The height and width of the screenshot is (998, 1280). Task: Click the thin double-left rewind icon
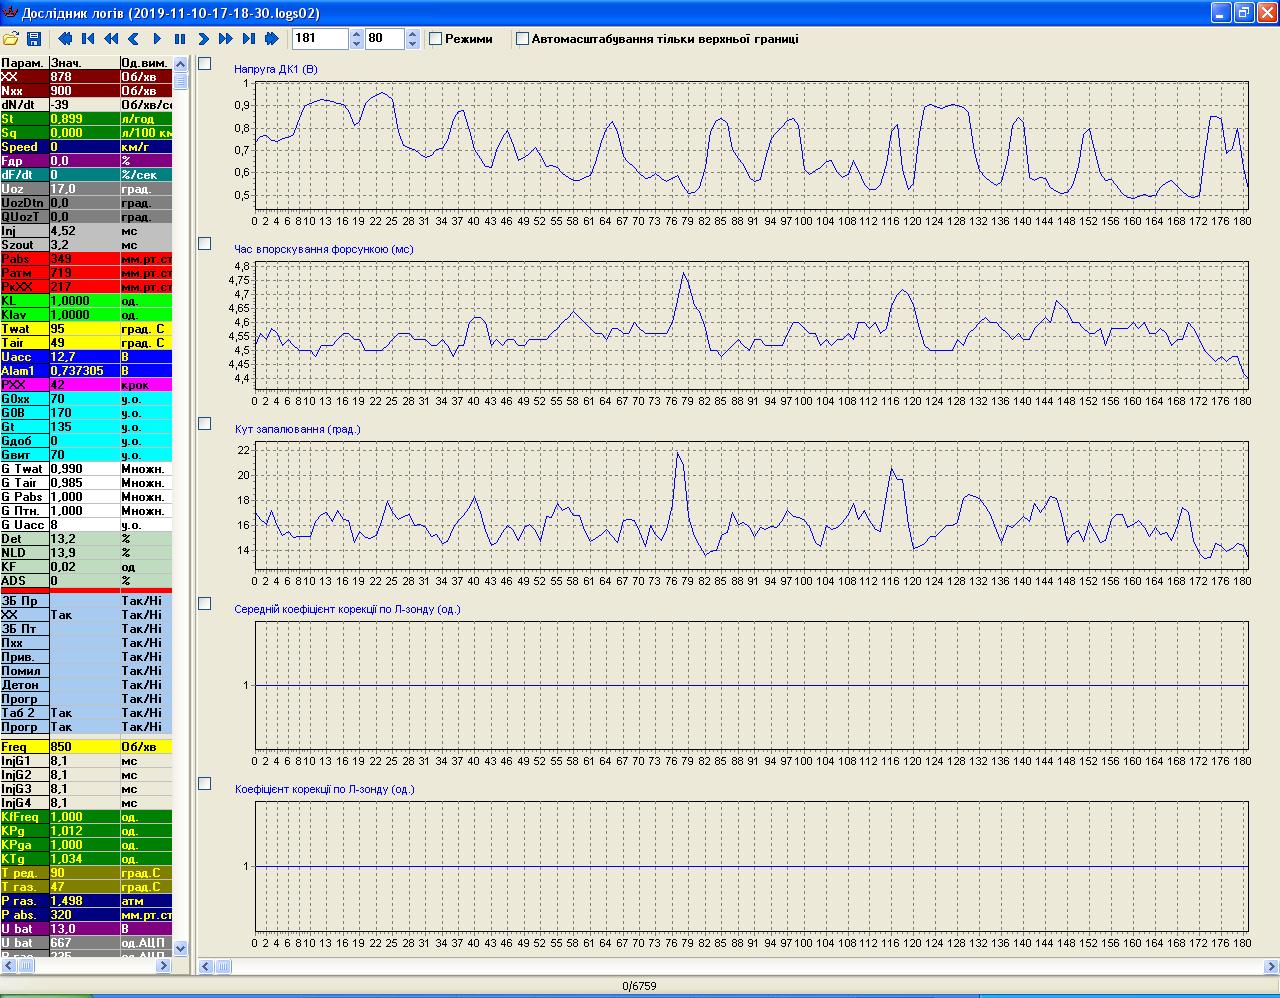pos(111,39)
